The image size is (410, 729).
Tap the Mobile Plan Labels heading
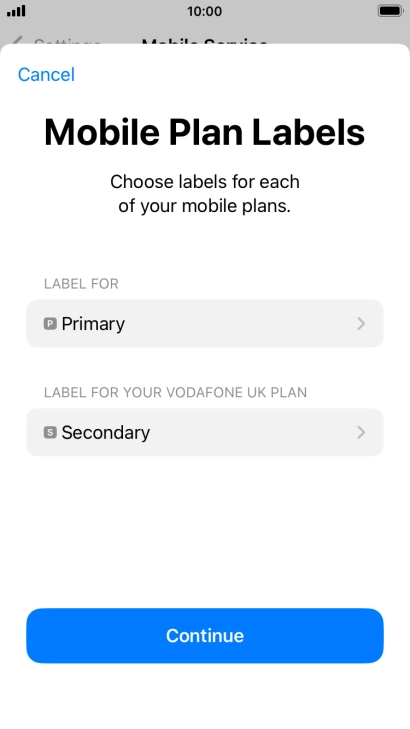[x=205, y=132]
